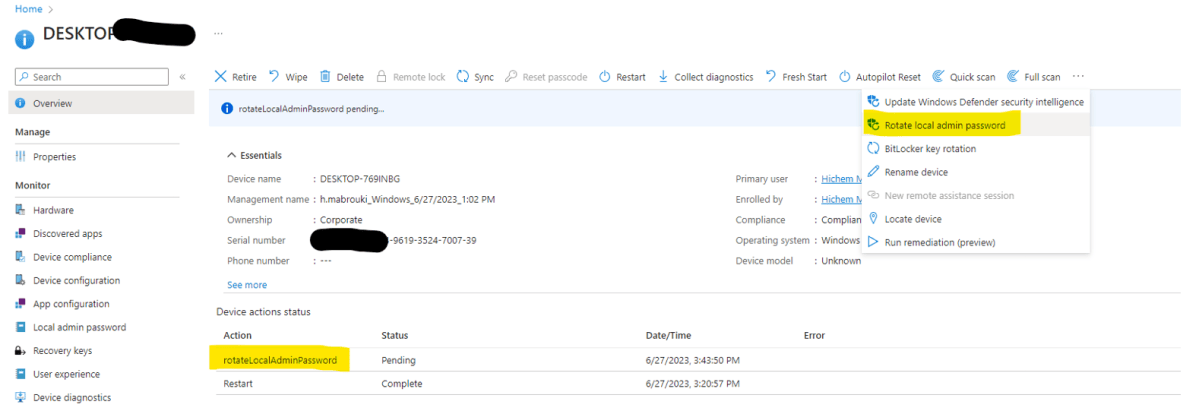1199x411 pixels.
Task: Click the Complete status cell
Action: pos(401,383)
